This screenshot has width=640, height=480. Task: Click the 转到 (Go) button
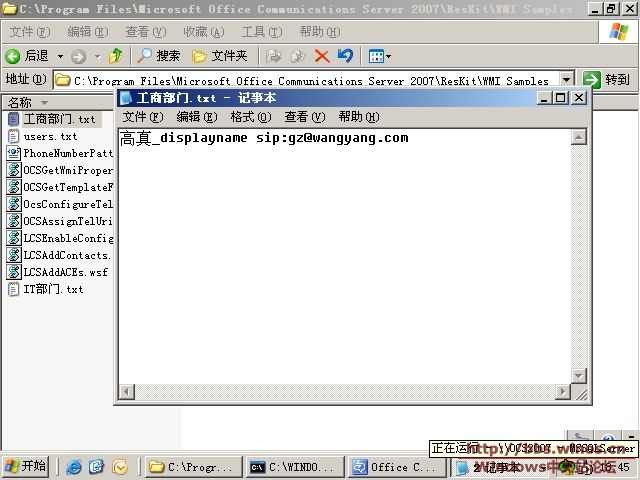(607, 80)
